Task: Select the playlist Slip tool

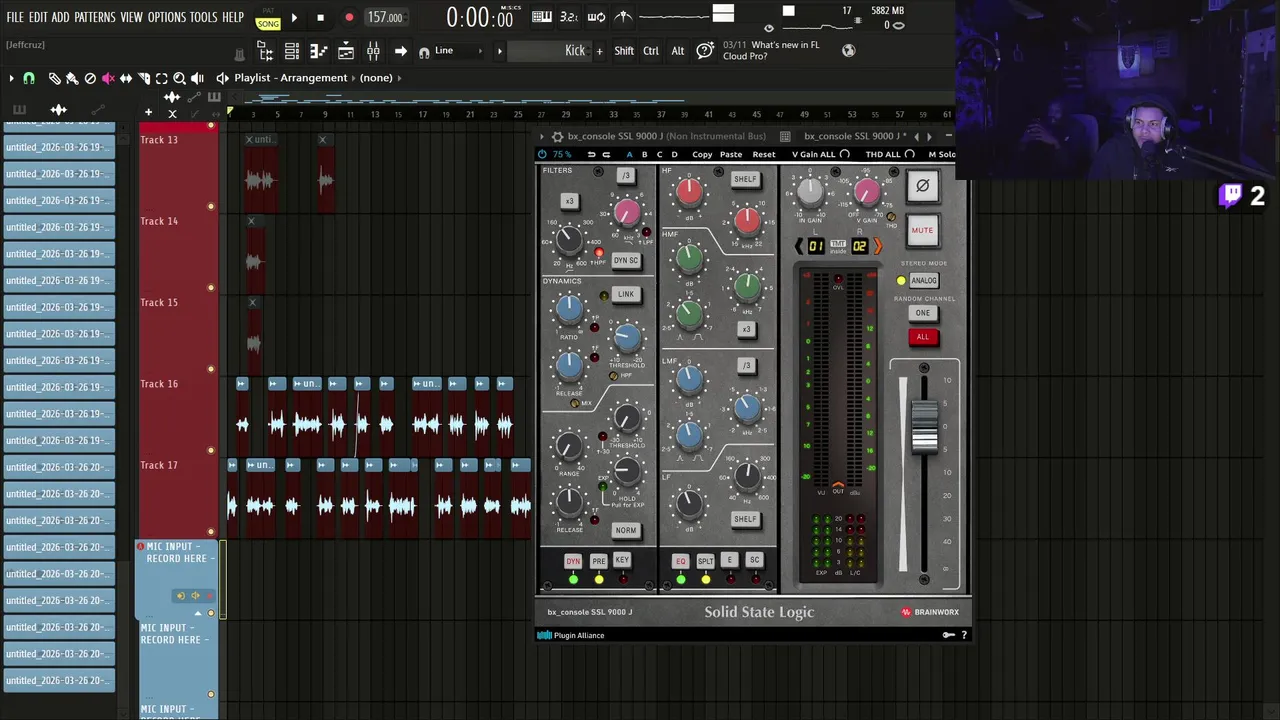Action: point(126,78)
